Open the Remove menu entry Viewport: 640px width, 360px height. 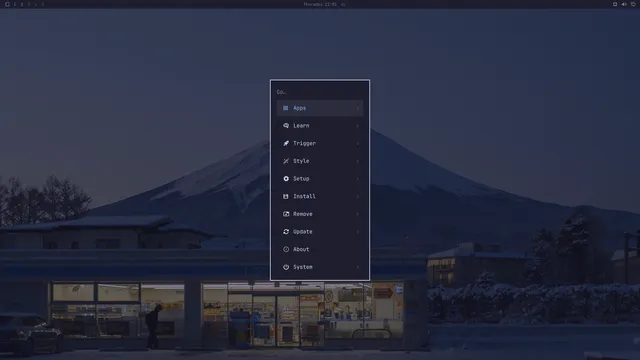[x=320, y=214]
